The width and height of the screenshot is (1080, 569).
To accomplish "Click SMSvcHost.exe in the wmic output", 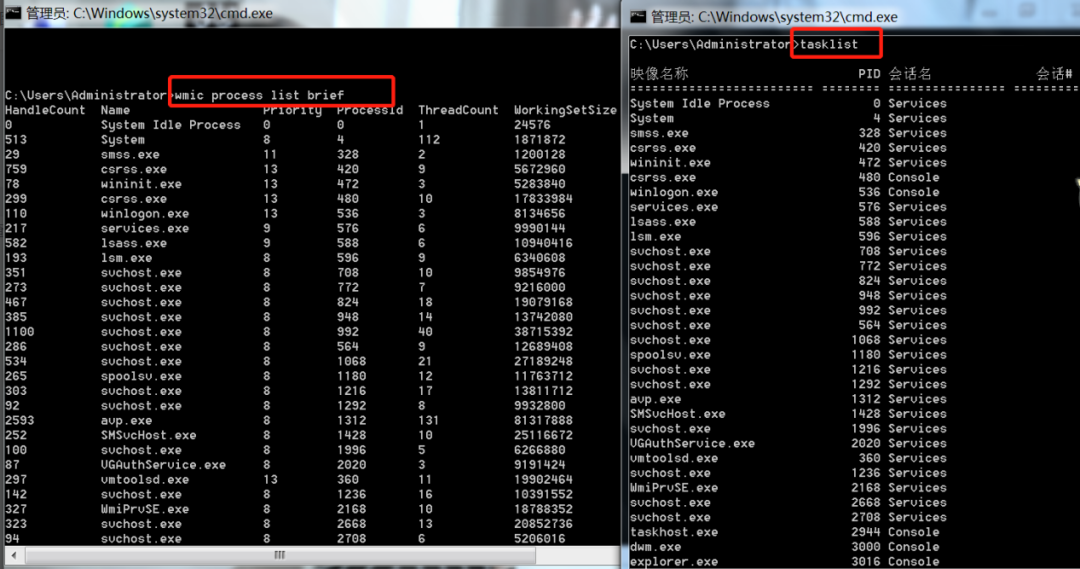I will coord(147,435).
